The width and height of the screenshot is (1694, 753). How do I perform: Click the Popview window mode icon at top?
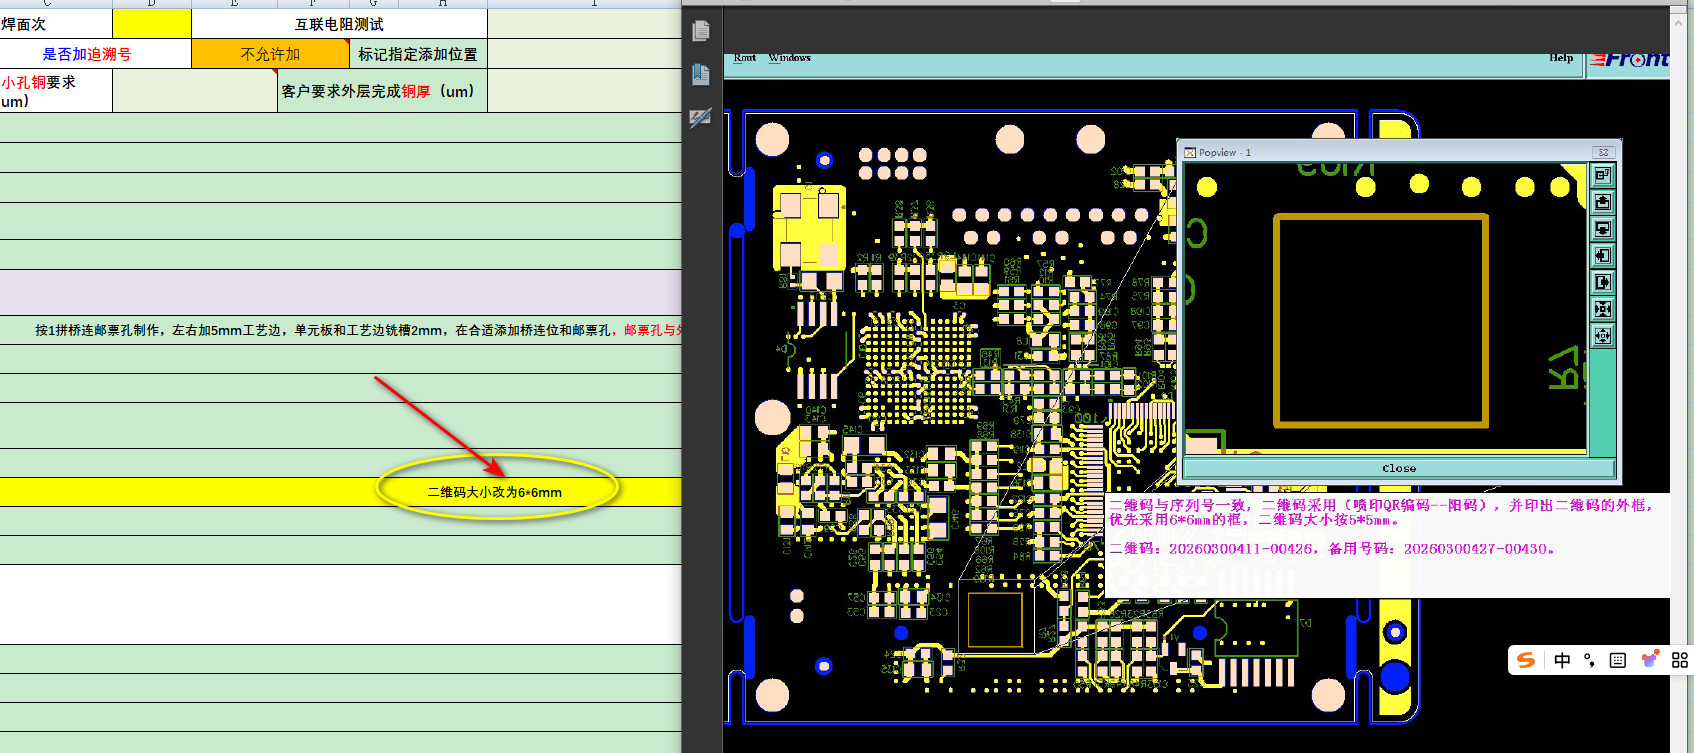1603,175
